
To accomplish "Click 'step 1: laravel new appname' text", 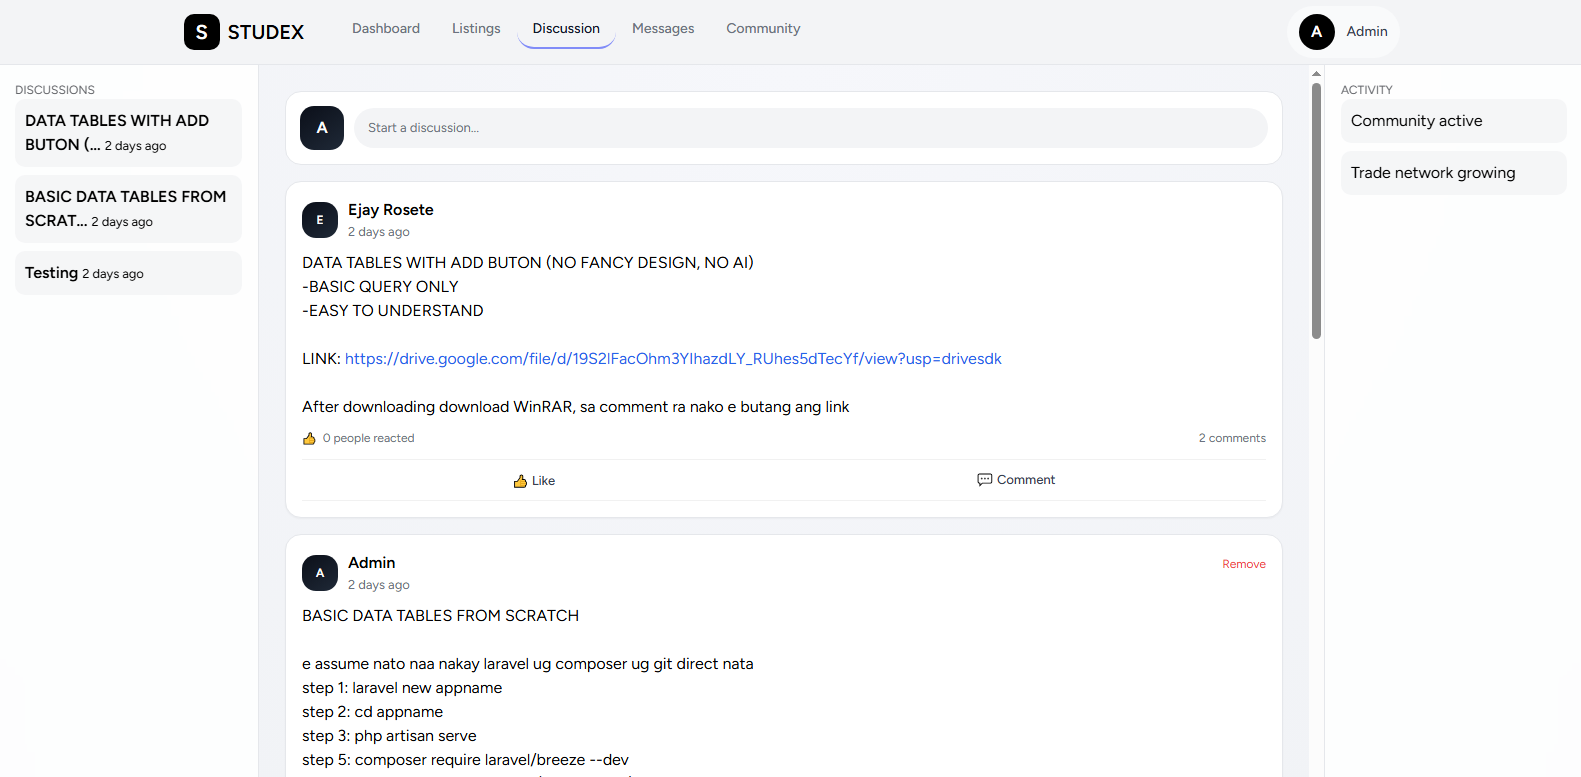I will [402, 688].
